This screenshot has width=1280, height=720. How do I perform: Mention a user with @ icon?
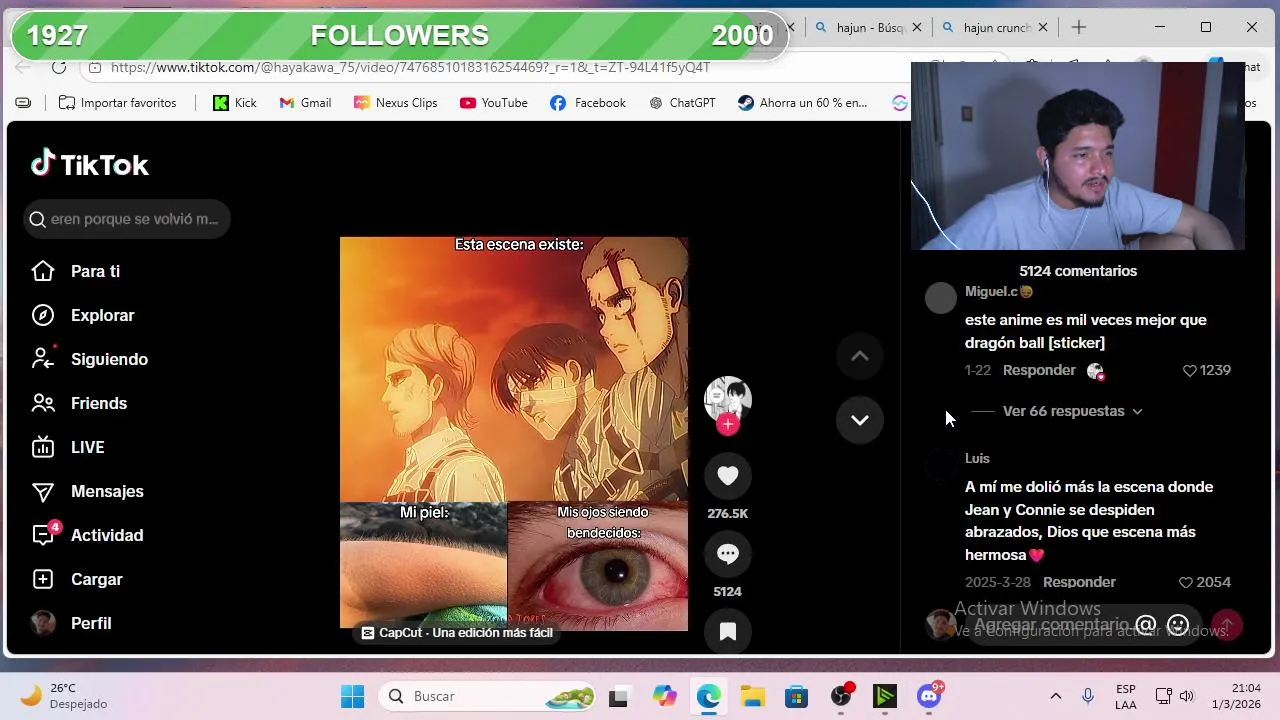coord(1146,625)
